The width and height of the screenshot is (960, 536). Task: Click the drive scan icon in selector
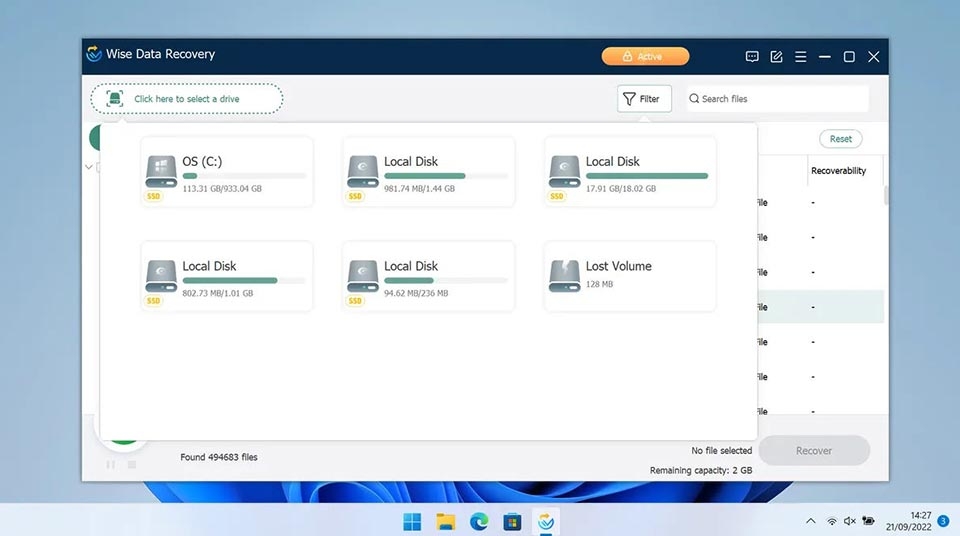[114, 99]
